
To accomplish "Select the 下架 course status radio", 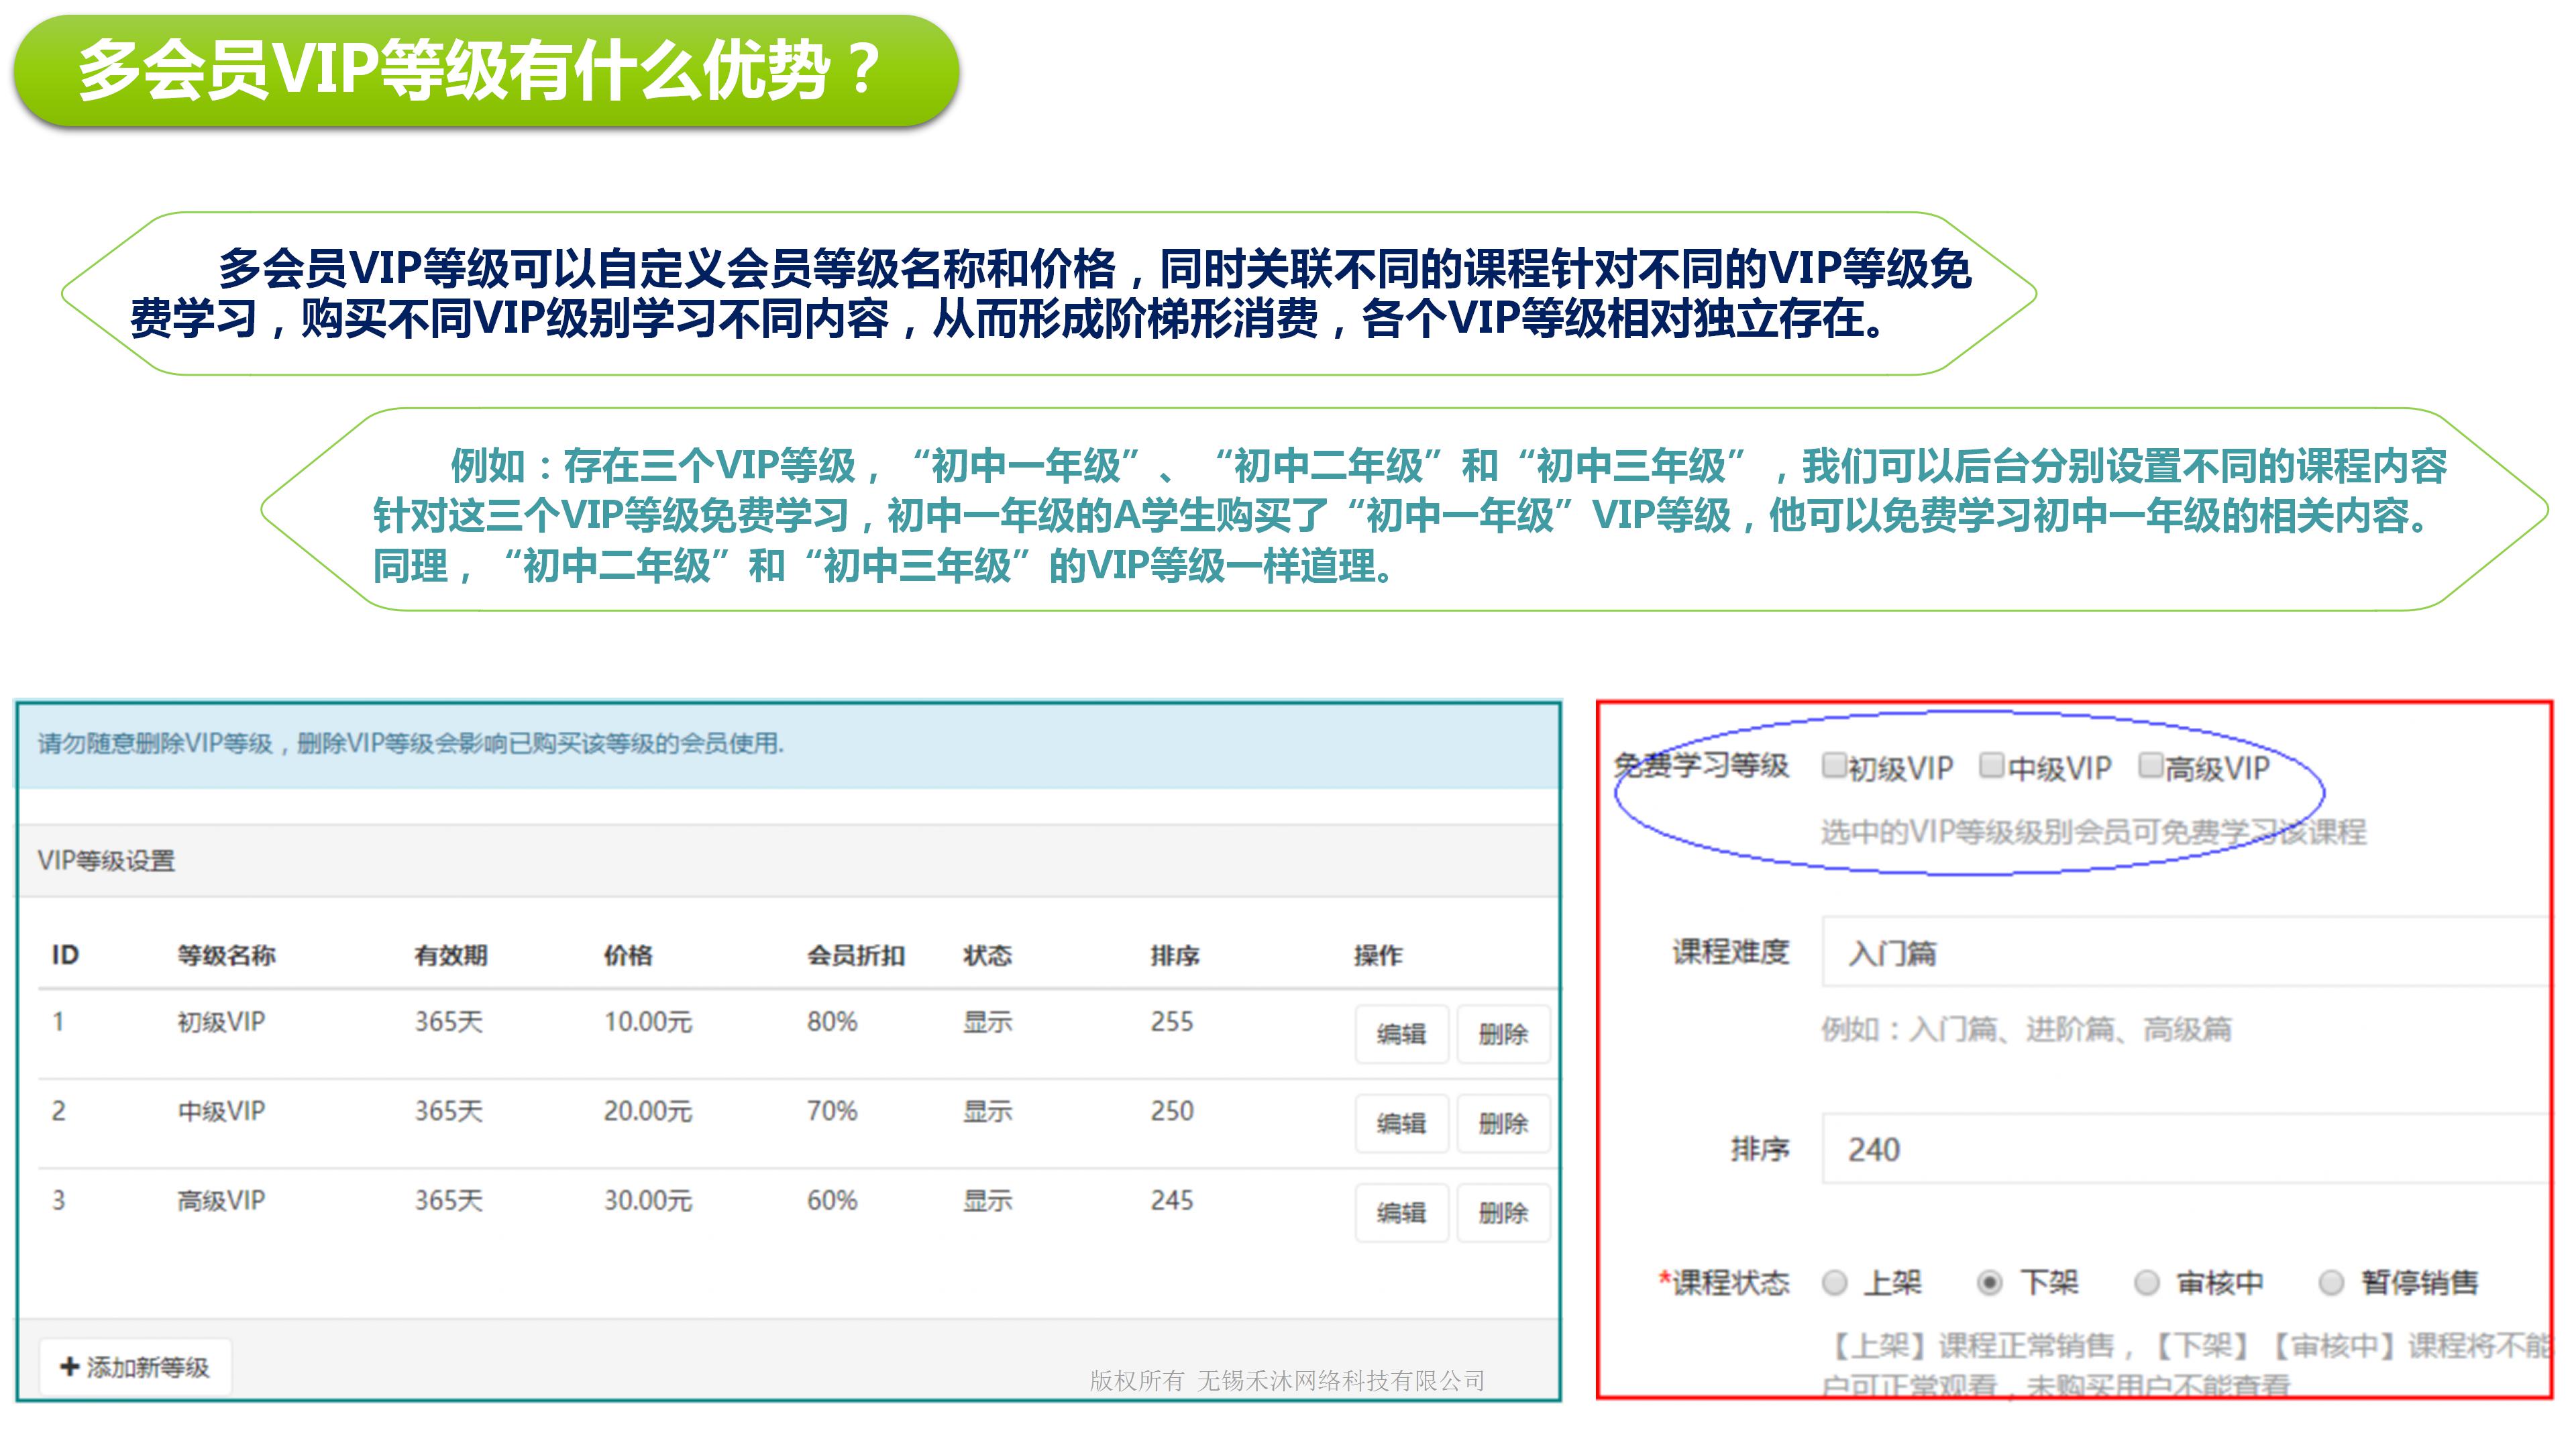I will [x=1989, y=1283].
